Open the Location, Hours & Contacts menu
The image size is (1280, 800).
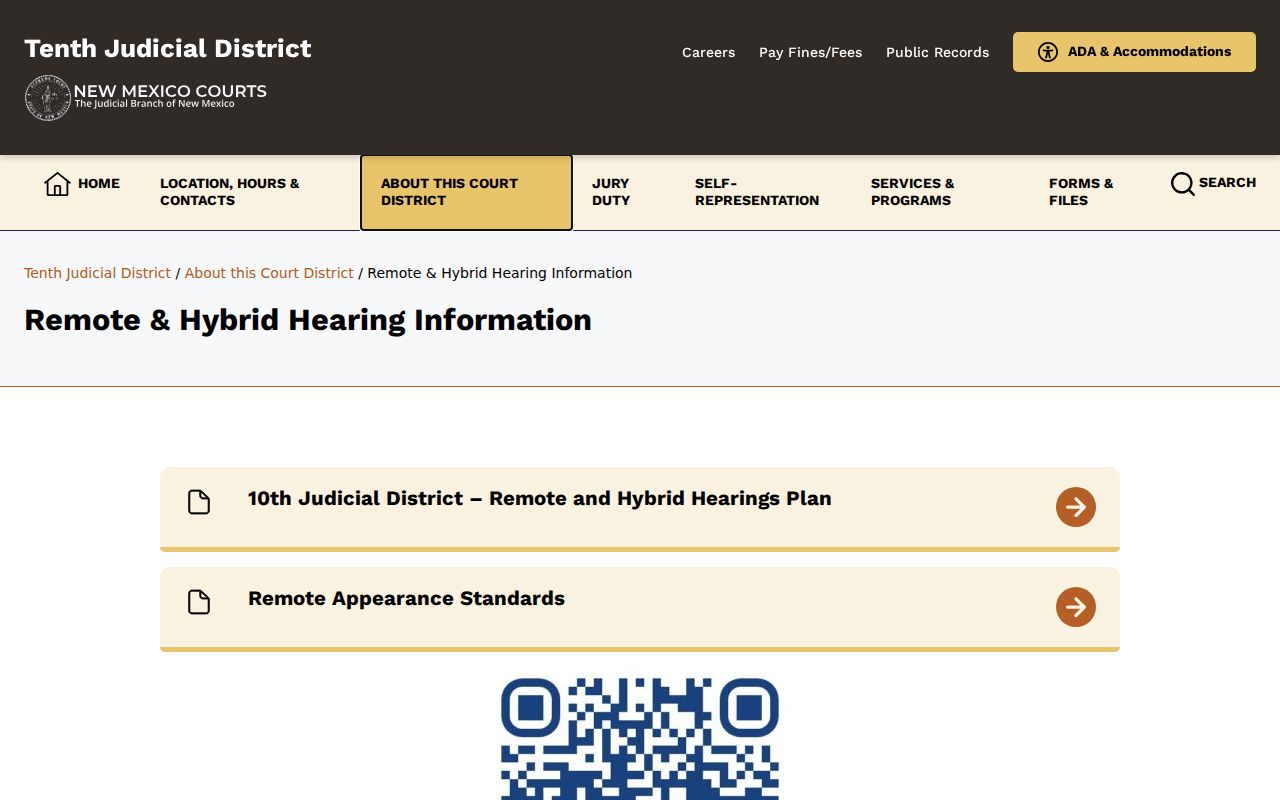[250, 192]
